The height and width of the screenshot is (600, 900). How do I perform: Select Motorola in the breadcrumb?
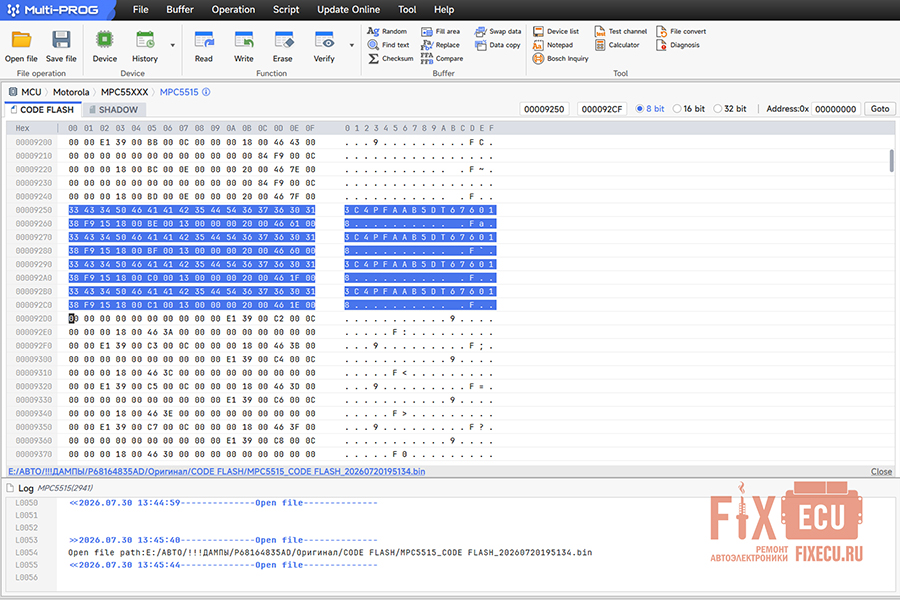[71, 92]
